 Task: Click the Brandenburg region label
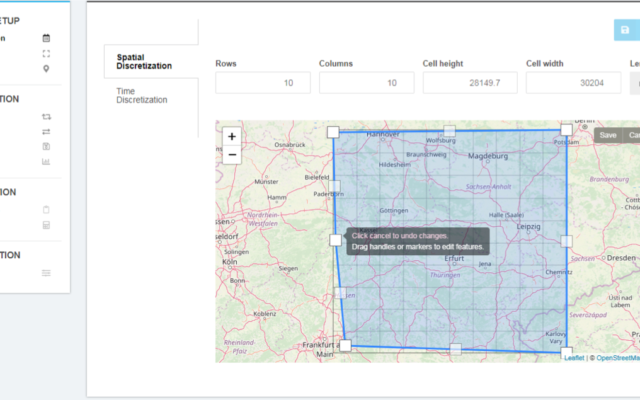pyautogui.click(x=609, y=179)
